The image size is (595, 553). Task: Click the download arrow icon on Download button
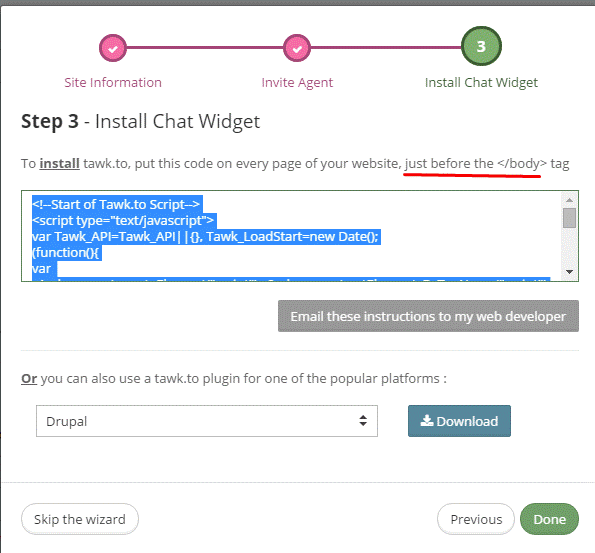(x=427, y=421)
